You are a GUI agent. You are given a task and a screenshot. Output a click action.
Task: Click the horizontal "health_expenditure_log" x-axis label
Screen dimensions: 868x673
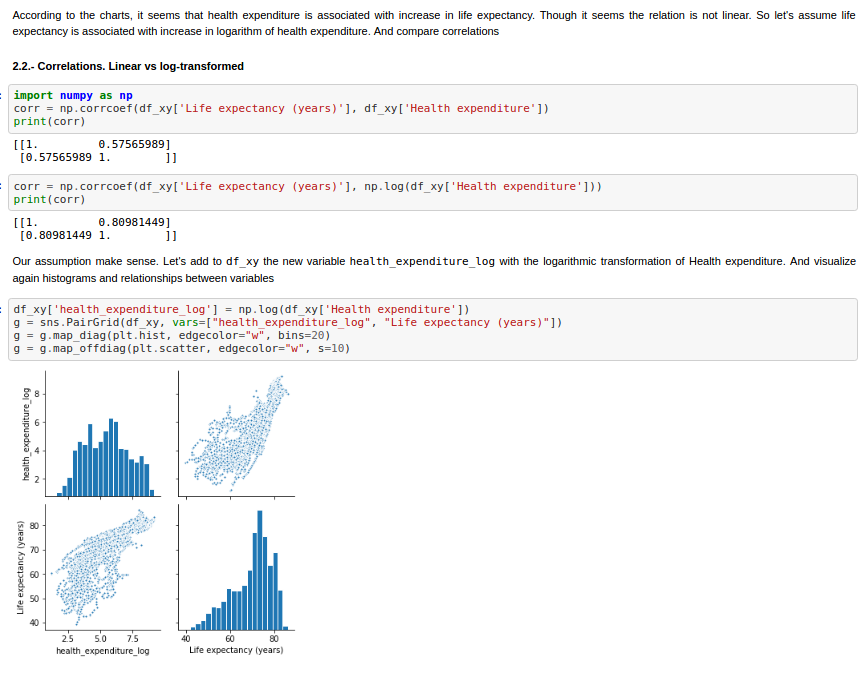[103, 651]
